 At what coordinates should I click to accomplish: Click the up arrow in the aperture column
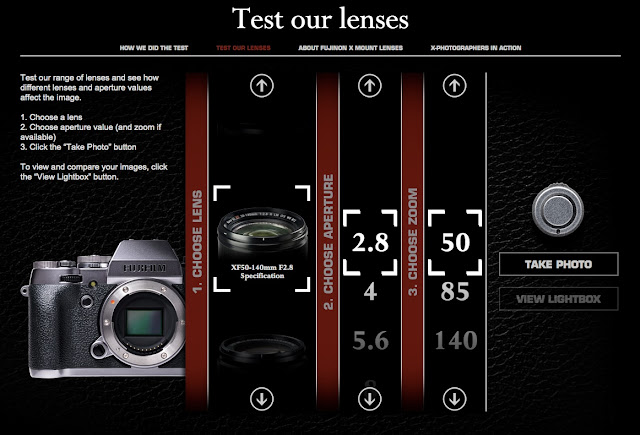[x=369, y=86]
